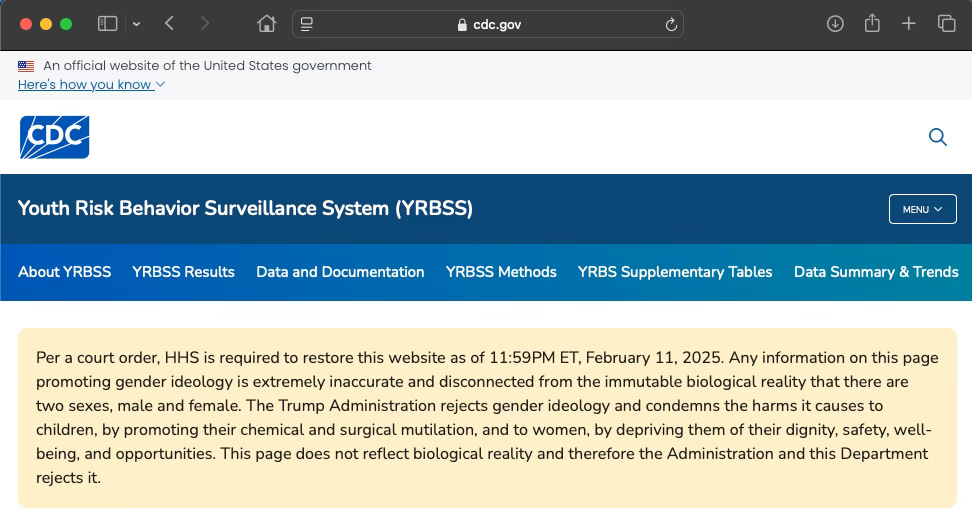Open YRBSS Methods nav item
This screenshot has width=972, height=532.
pyautogui.click(x=501, y=272)
